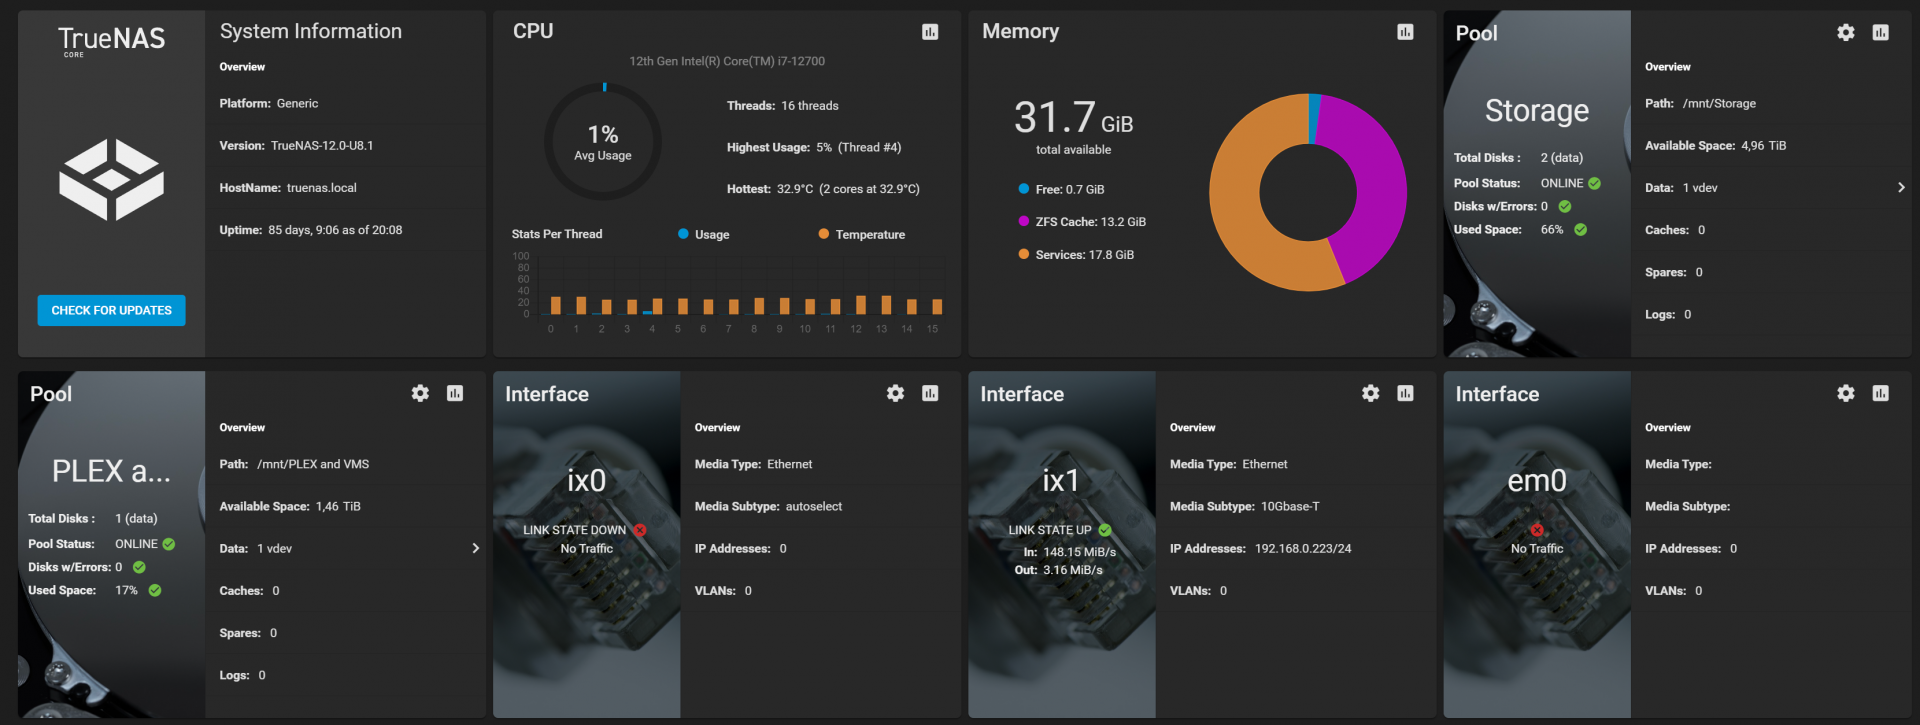Click PLEX pool ONLINE green check icon
The image size is (1920, 725).
(x=169, y=544)
